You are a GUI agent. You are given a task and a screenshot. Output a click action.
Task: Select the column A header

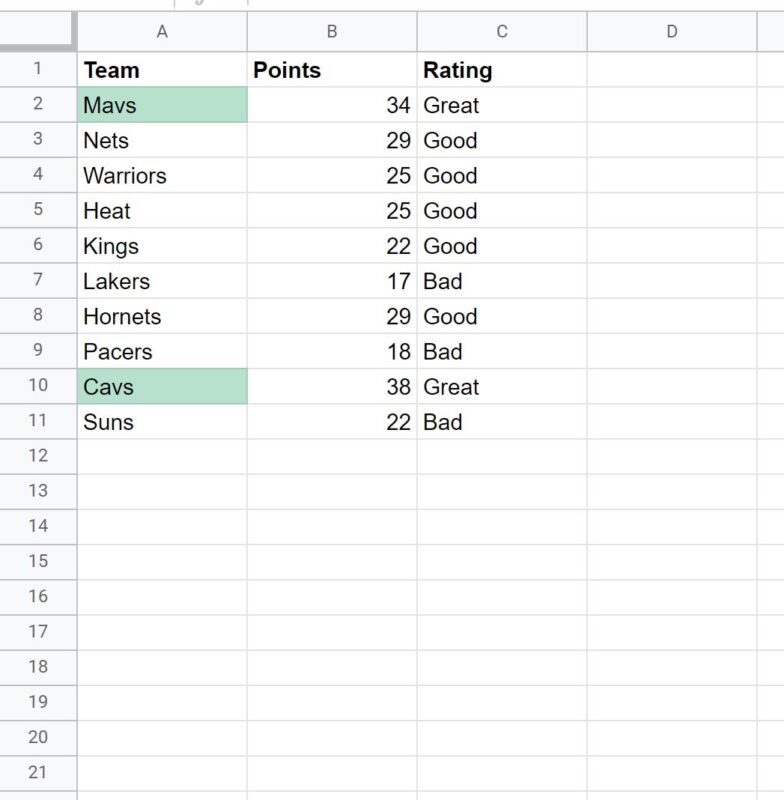[x=162, y=32]
